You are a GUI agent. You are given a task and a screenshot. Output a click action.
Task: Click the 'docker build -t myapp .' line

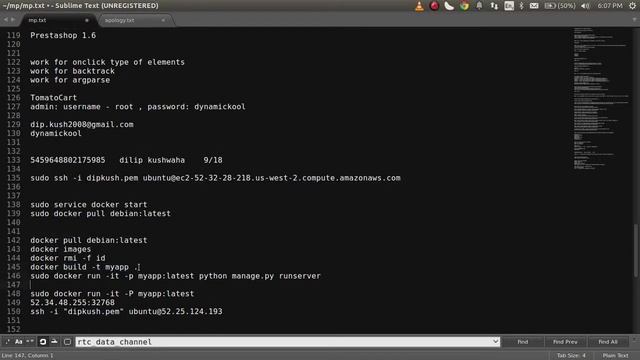(84, 267)
